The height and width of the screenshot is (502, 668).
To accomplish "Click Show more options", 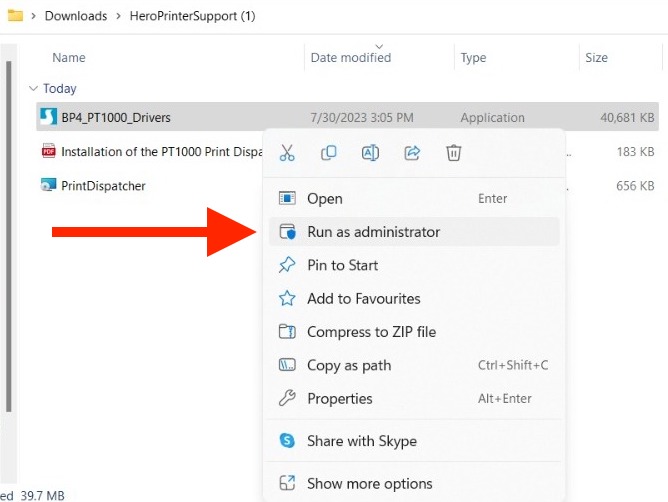I will click(369, 484).
